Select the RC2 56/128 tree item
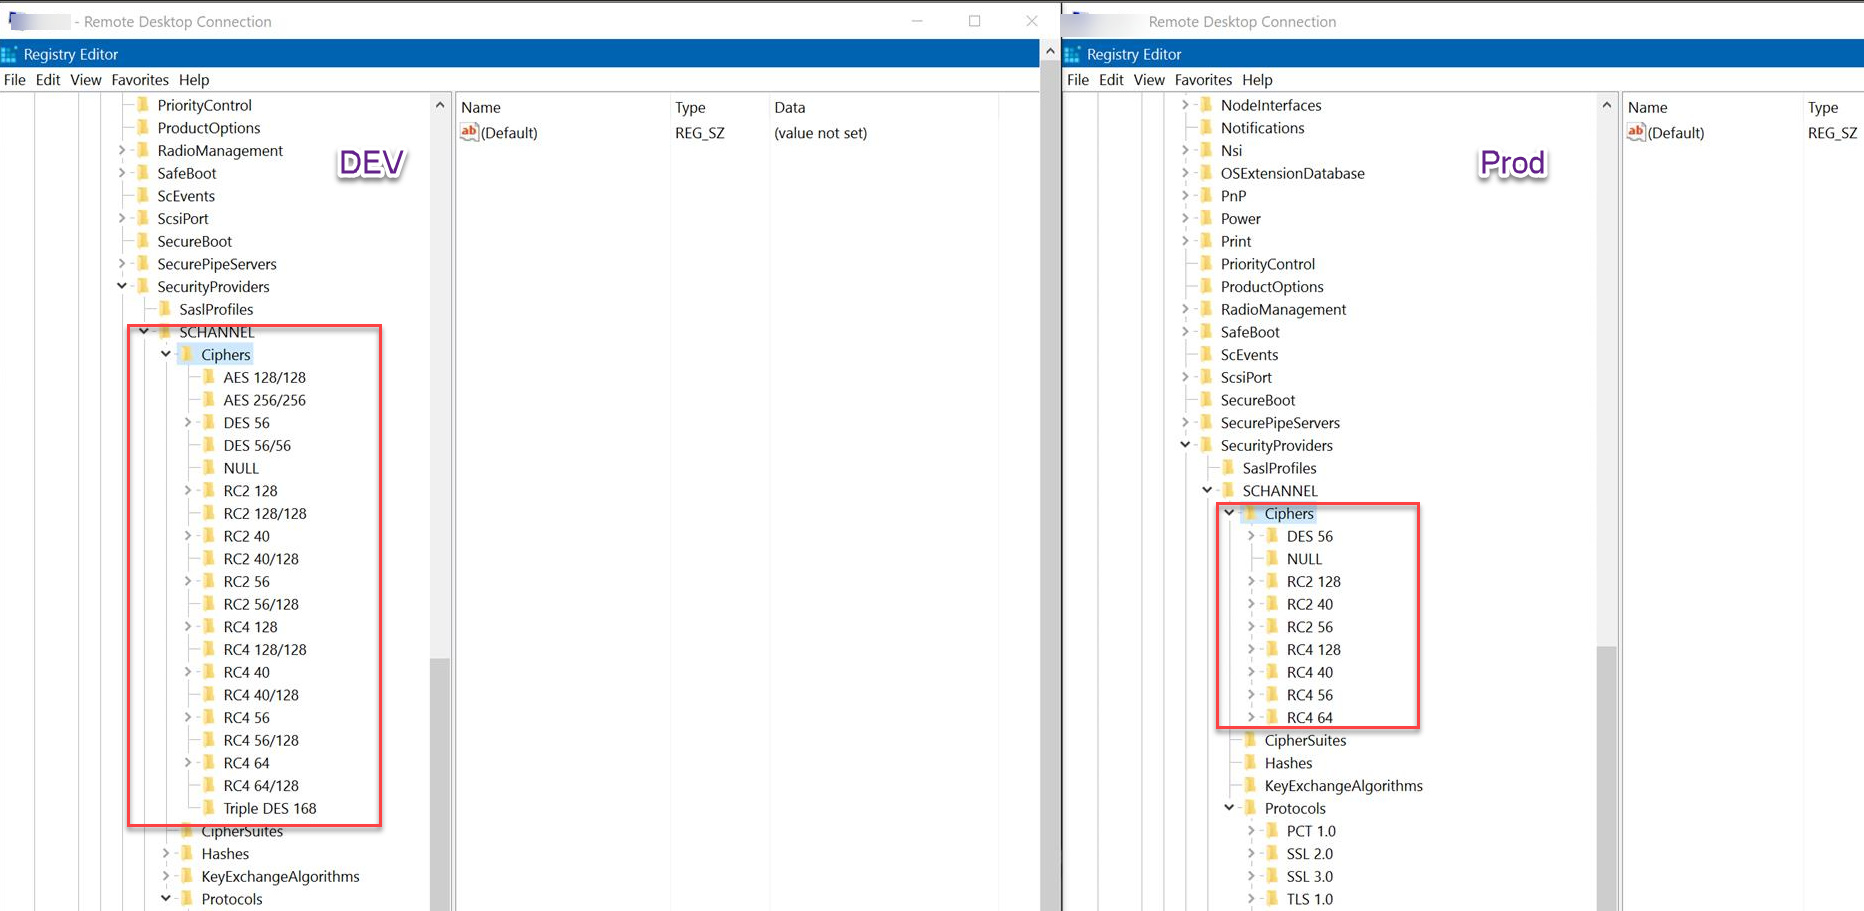Viewport: 1864px width, 911px height. pyautogui.click(x=260, y=604)
